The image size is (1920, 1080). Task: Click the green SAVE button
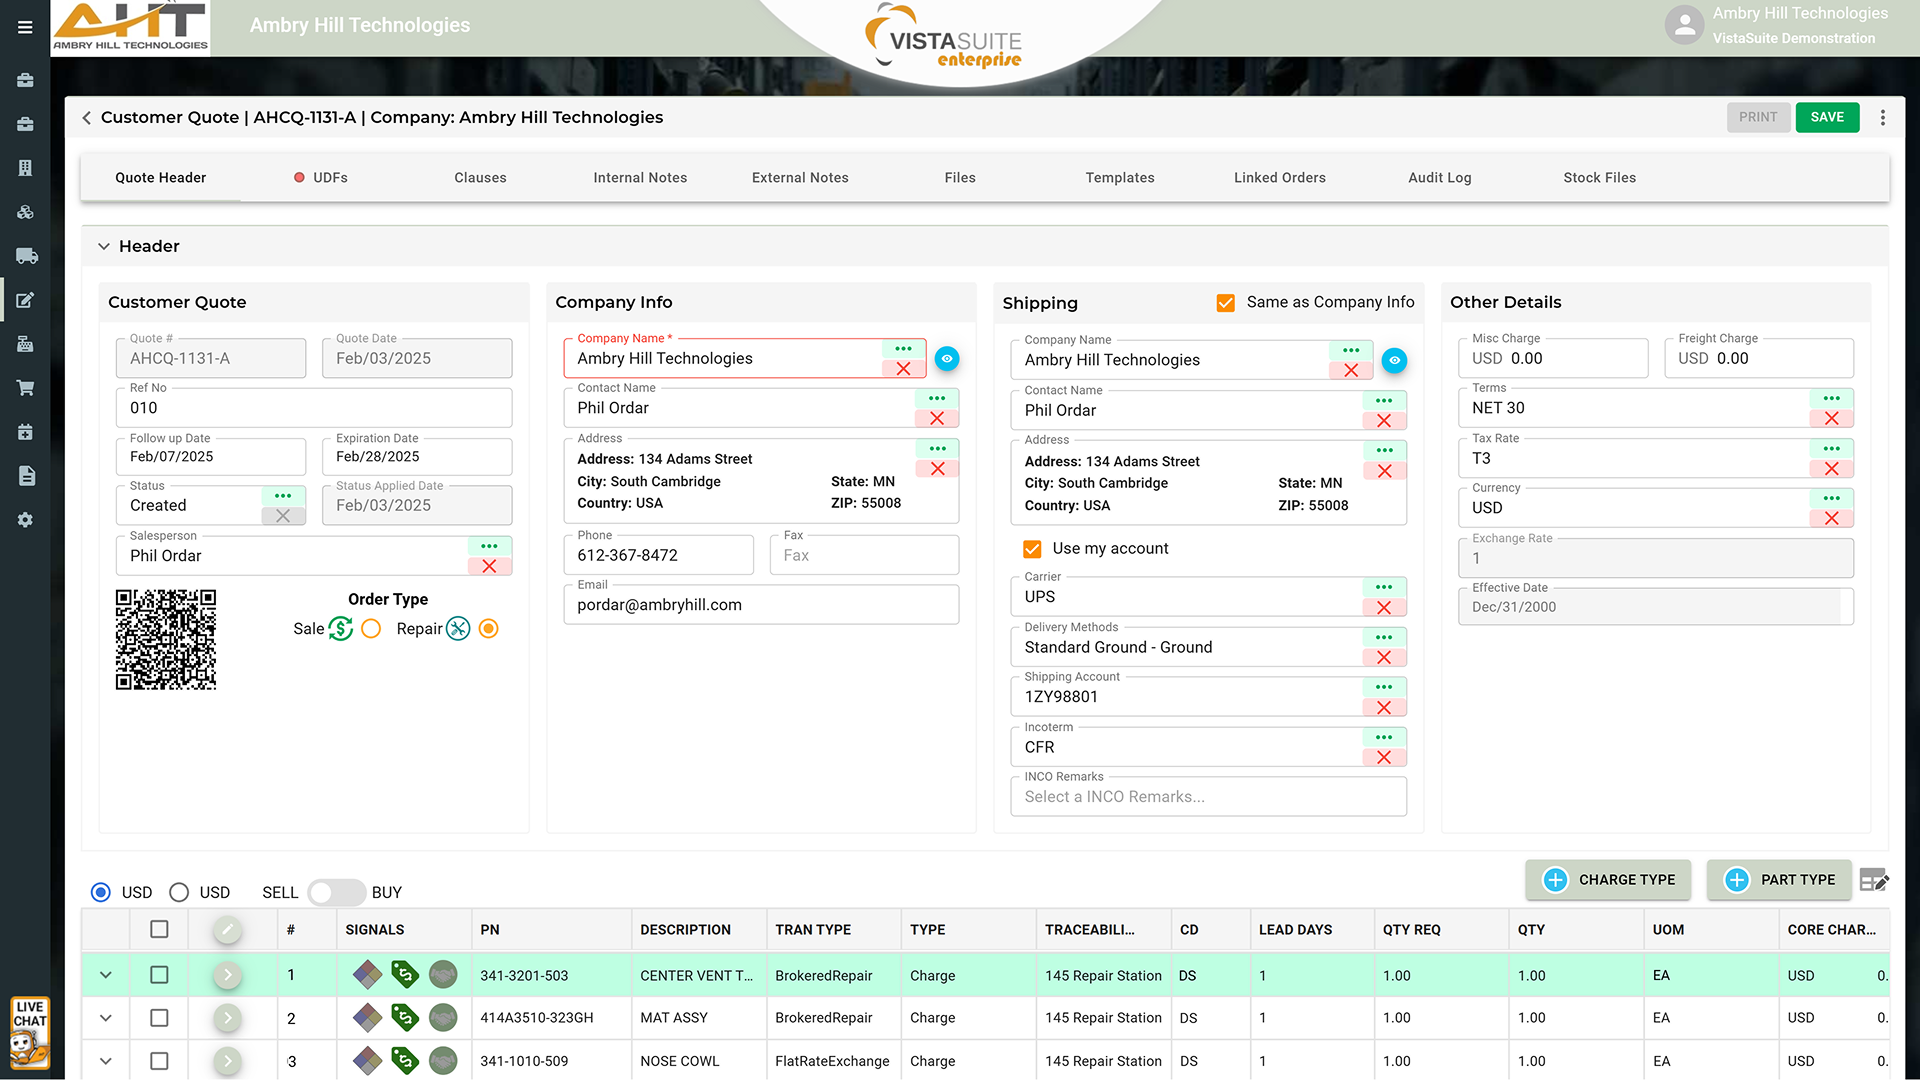1826,117
